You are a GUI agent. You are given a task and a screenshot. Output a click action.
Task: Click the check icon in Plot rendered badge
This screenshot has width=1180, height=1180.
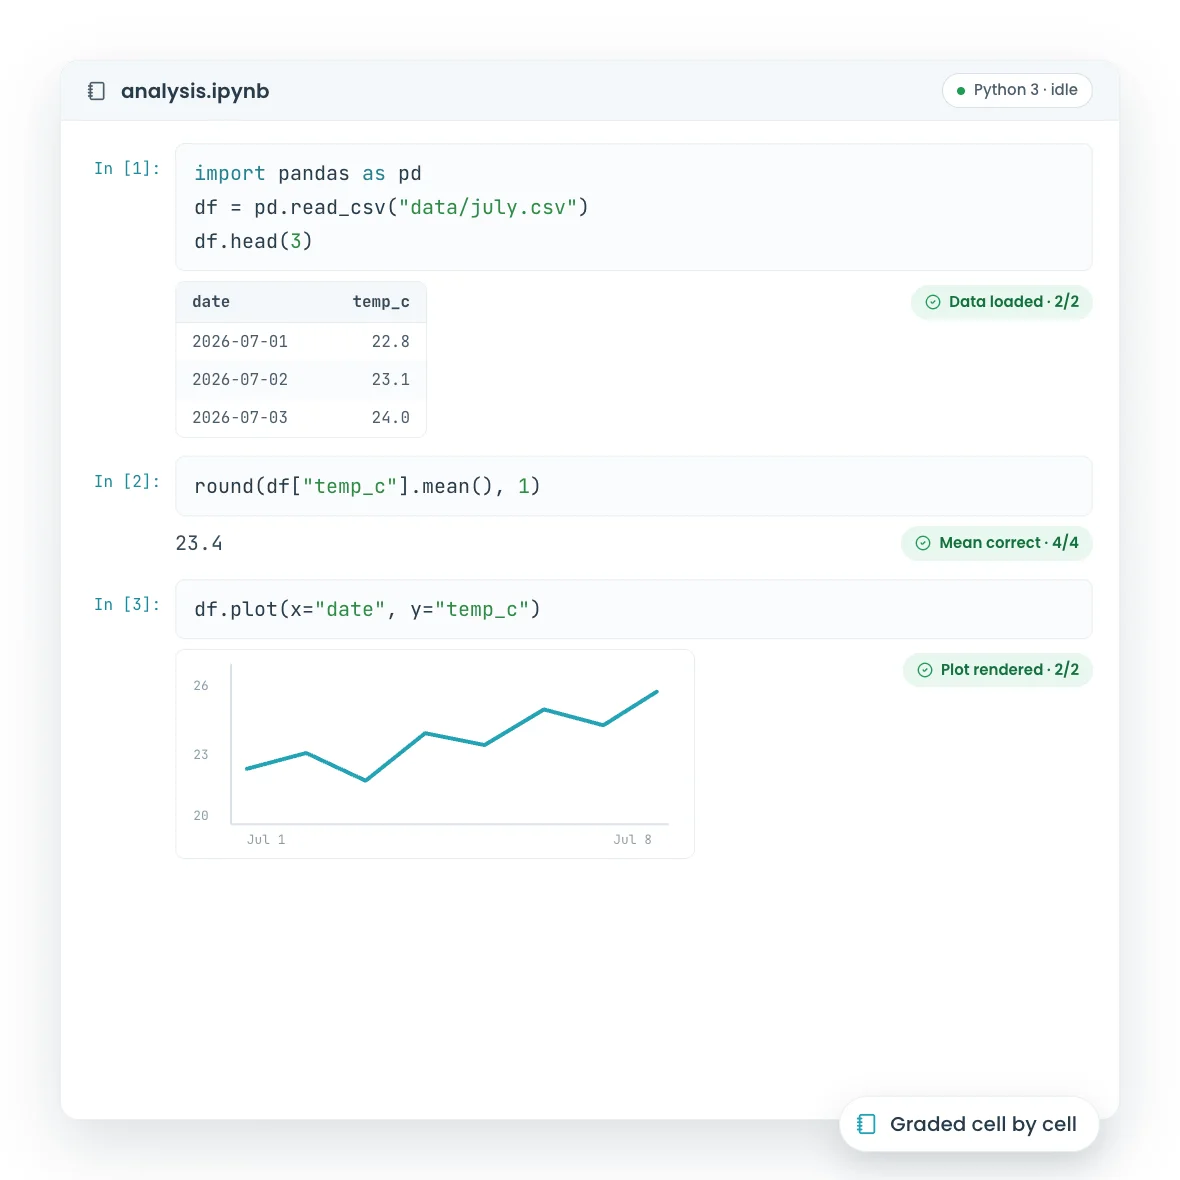click(x=925, y=670)
